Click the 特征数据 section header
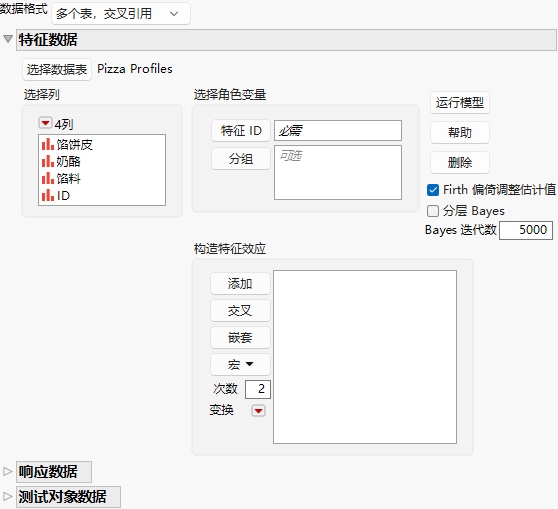Viewport: 558px width, 509px height. 286,40
